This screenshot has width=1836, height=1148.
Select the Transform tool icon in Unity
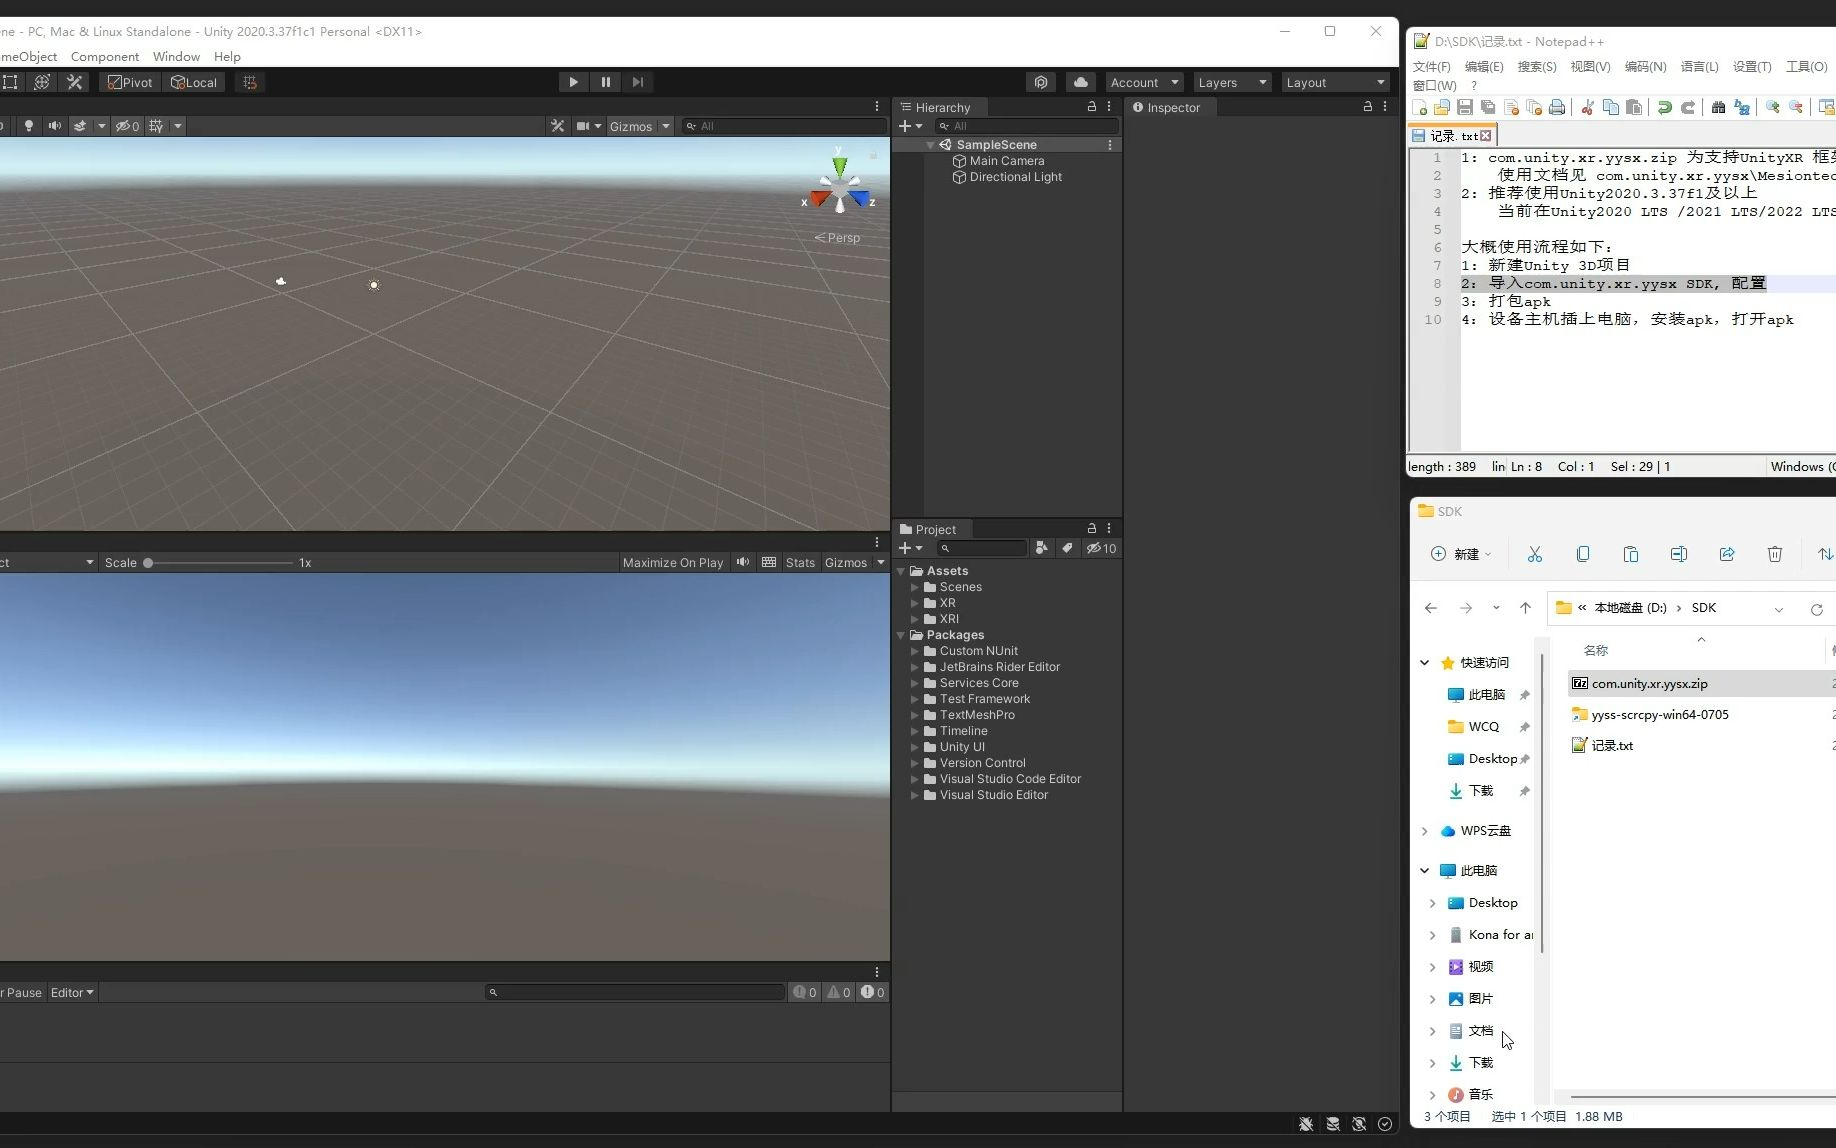coord(42,82)
